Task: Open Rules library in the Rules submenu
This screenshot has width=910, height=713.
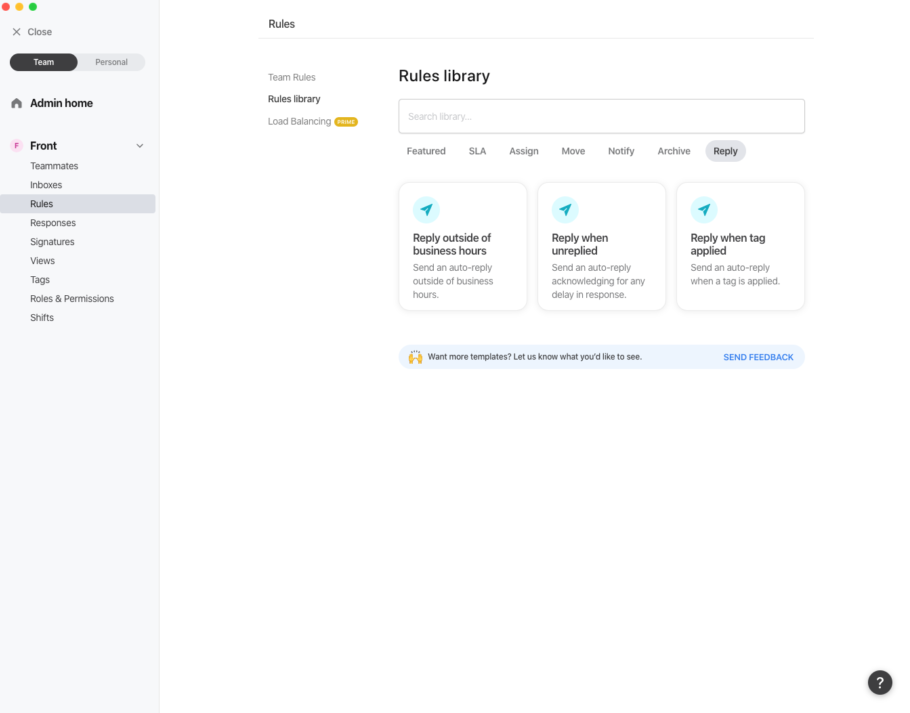Action: pyautogui.click(x=294, y=99)
